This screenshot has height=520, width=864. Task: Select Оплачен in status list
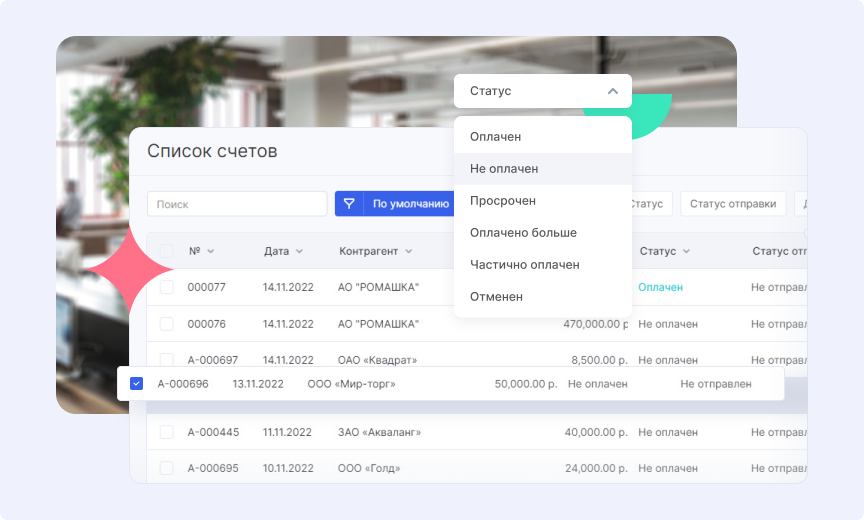(543, 137)
